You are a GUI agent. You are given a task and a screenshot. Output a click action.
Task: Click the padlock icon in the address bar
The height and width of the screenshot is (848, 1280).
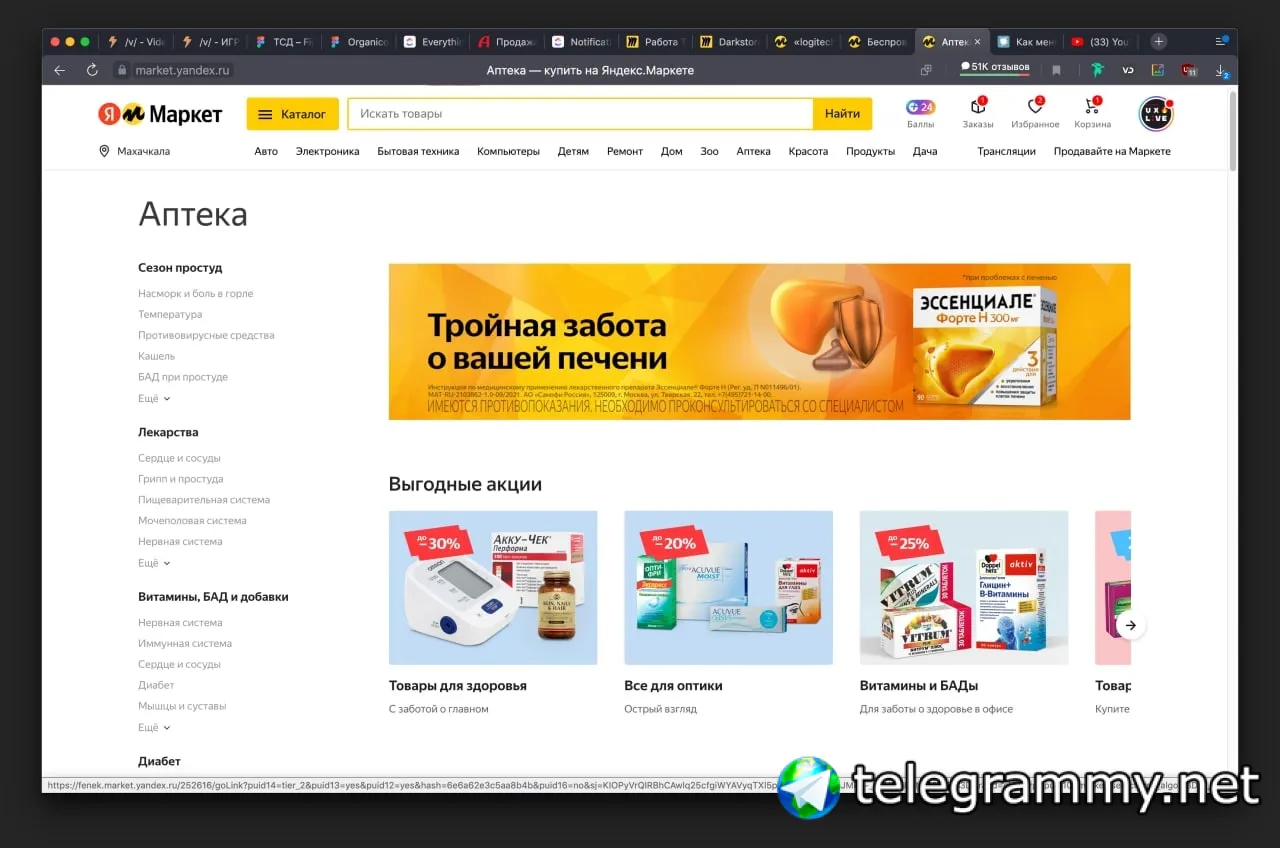pyautogui.click(x=122, y=70)
